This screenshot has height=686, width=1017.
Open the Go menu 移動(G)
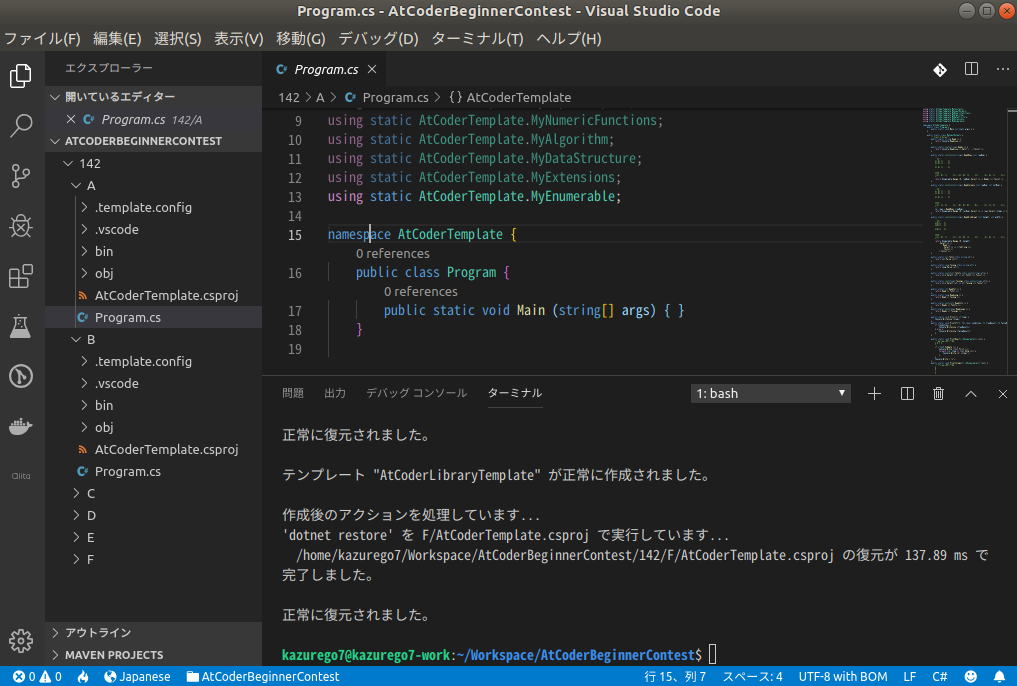(301, 39)
